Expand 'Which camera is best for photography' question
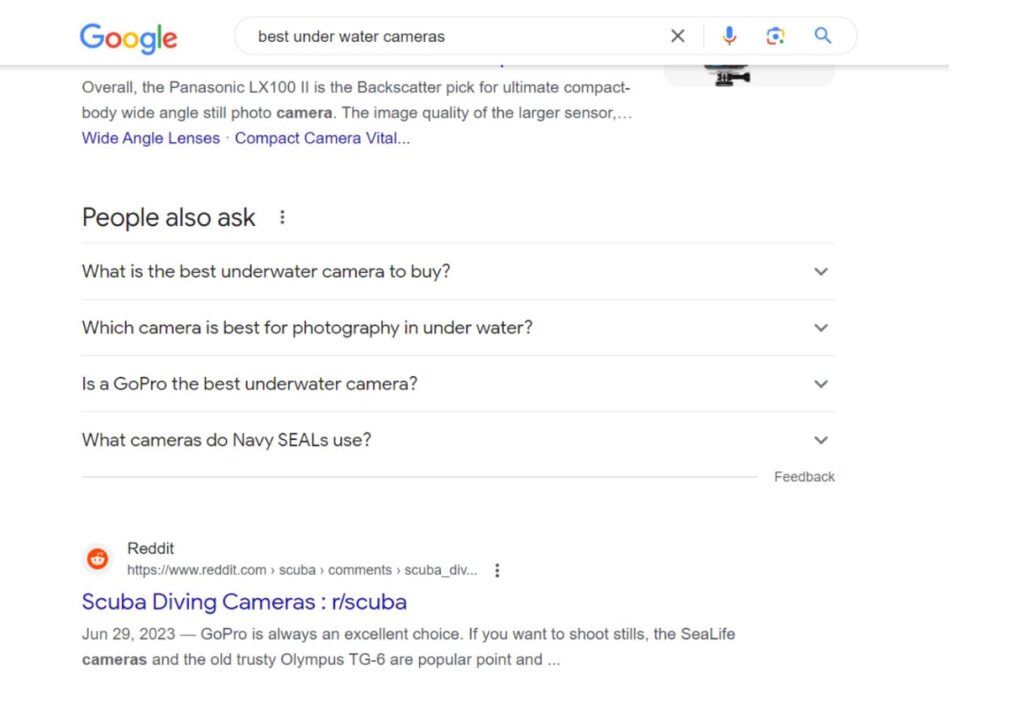 click(458, 327)
